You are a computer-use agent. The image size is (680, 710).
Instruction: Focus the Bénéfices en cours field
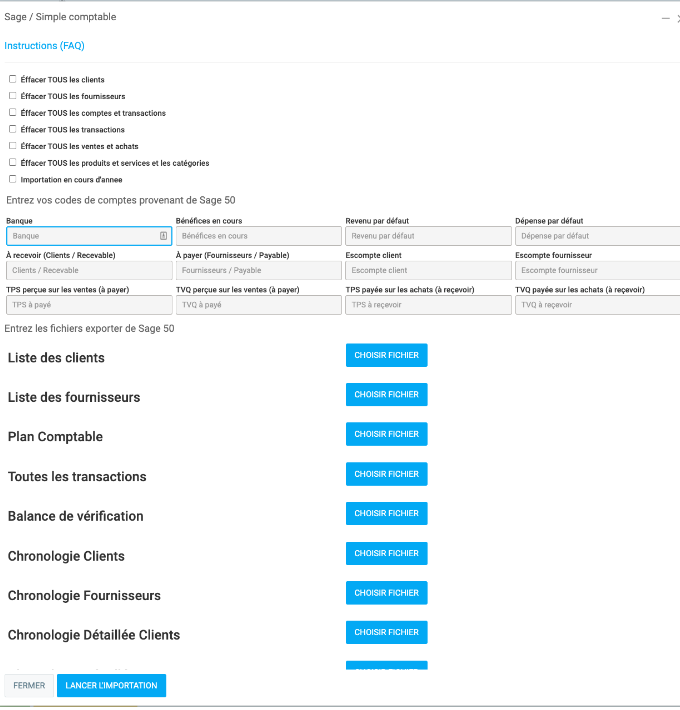(257, 236)
